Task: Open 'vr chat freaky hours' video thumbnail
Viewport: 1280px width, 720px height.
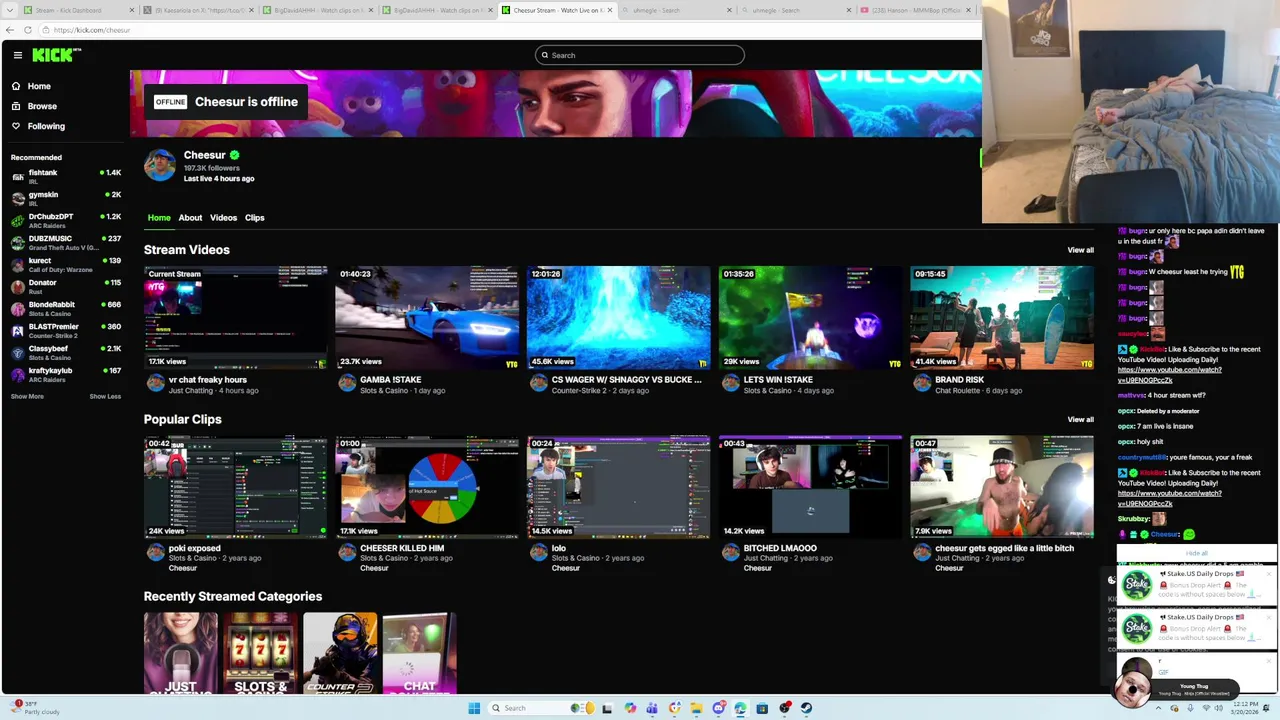Action: pos(235,317)
